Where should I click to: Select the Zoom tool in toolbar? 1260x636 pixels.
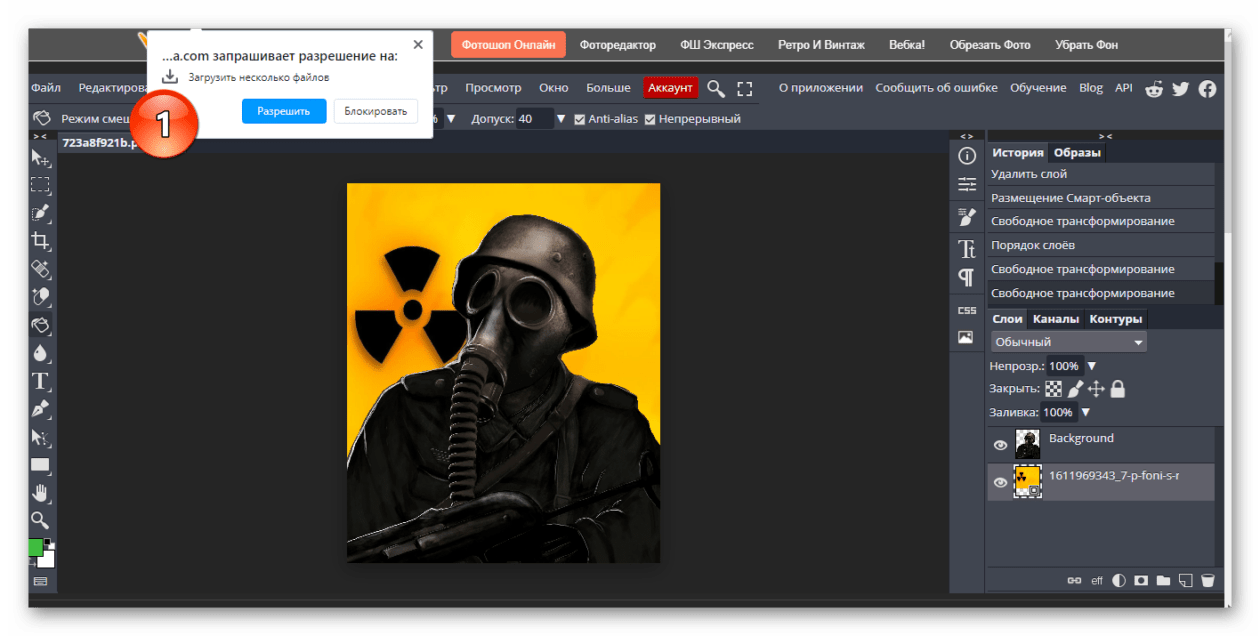point(40,520)
